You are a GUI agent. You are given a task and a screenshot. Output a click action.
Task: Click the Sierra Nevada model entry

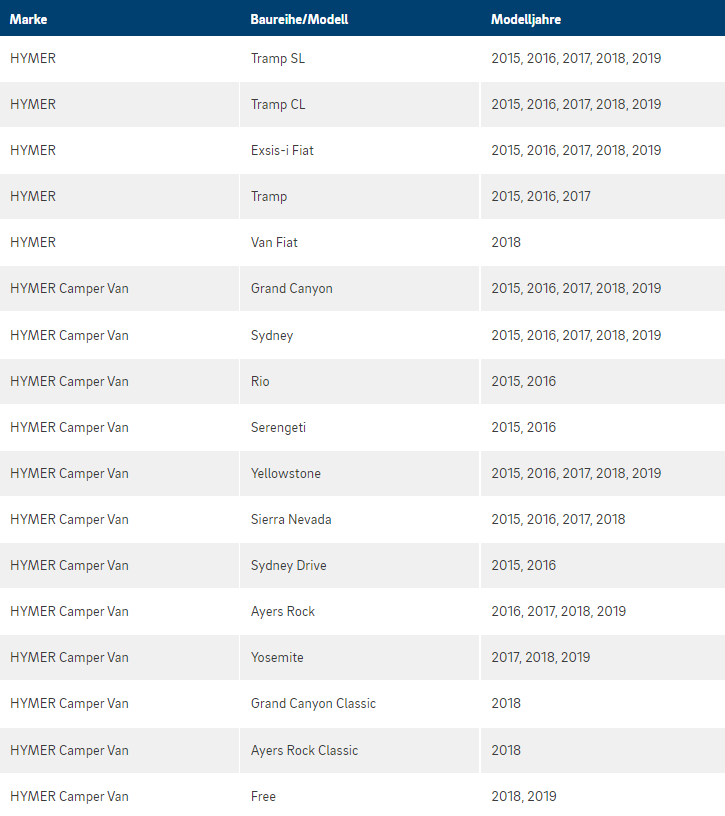[291, 519]
